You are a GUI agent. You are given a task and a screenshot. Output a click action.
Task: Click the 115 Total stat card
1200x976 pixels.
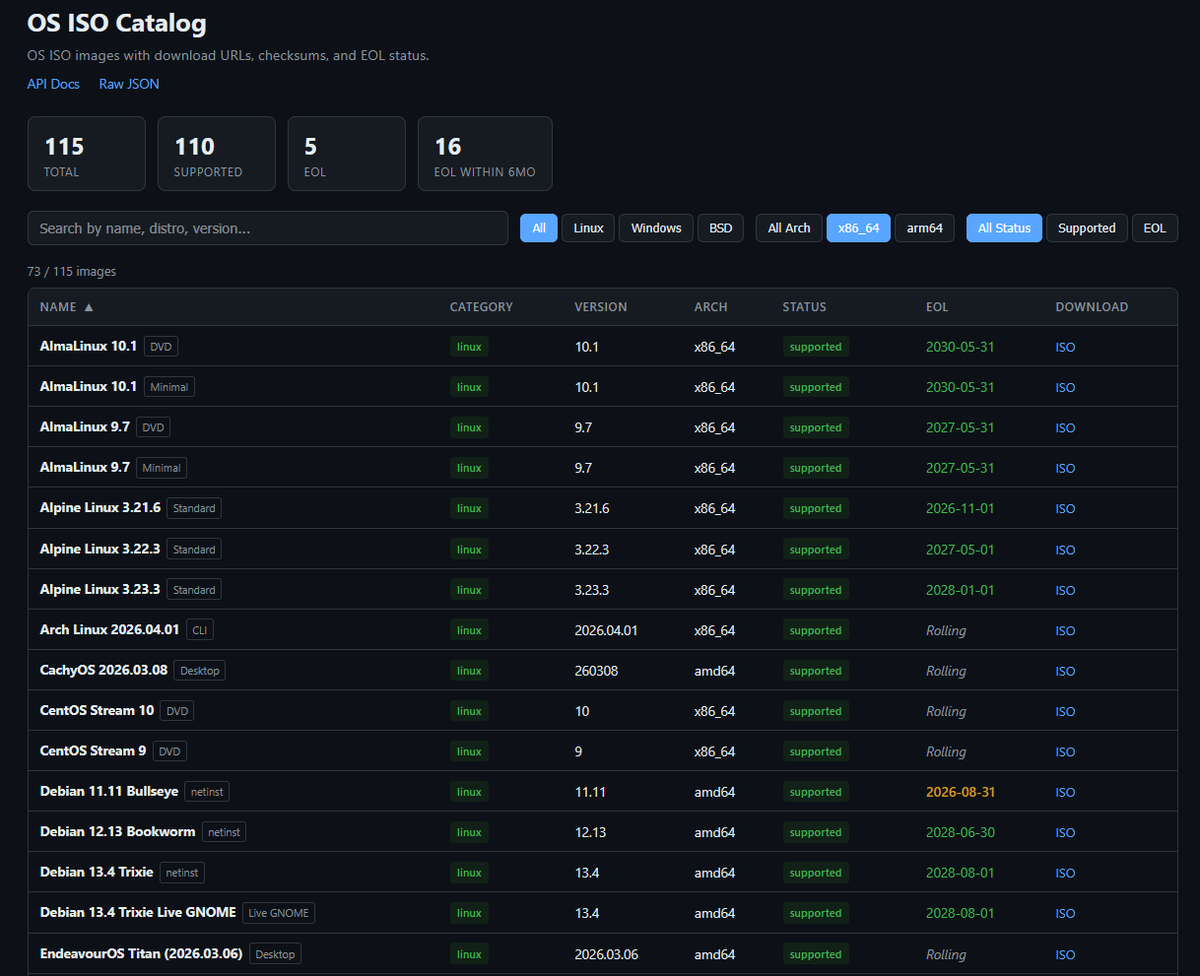pos(87,154)
